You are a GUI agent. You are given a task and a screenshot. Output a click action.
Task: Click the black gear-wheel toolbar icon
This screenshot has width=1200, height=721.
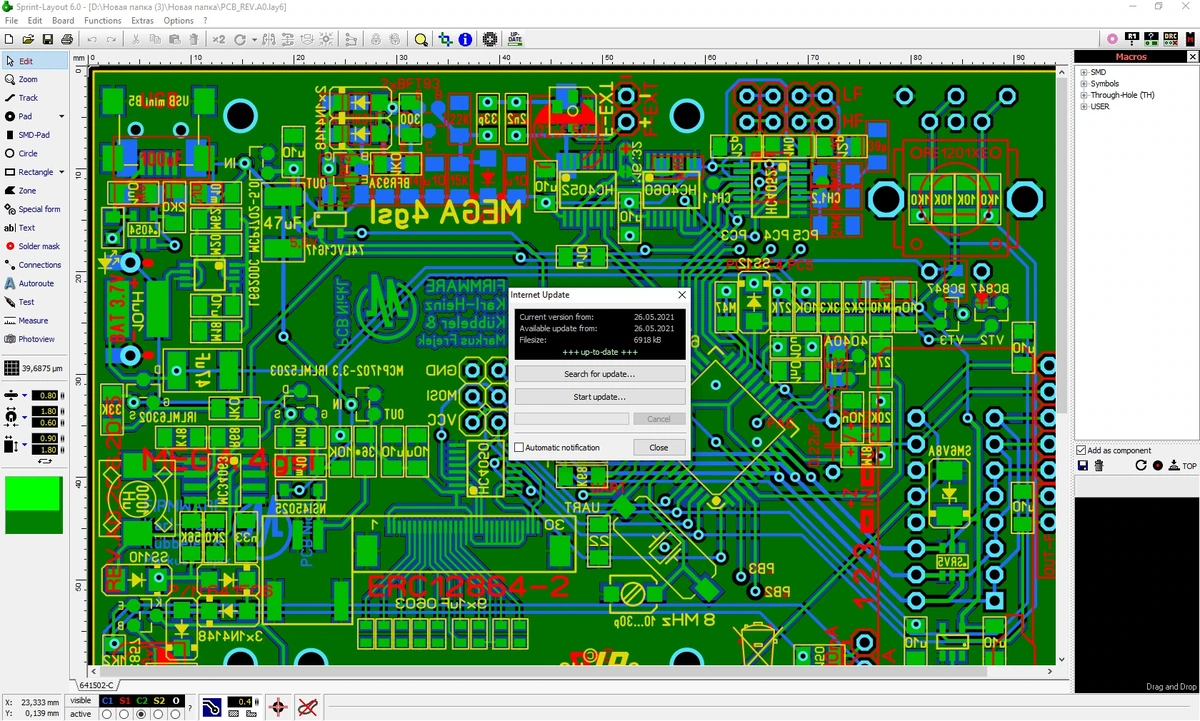tap(490, 39)
